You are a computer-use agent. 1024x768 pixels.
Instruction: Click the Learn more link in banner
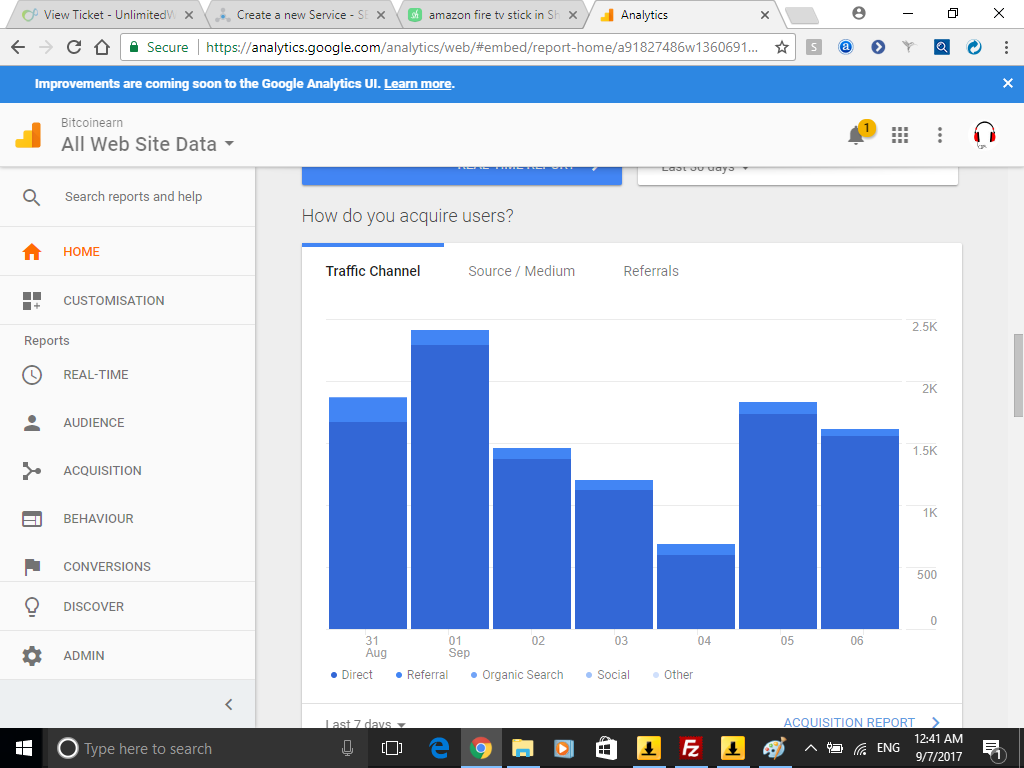pos(417,84)
